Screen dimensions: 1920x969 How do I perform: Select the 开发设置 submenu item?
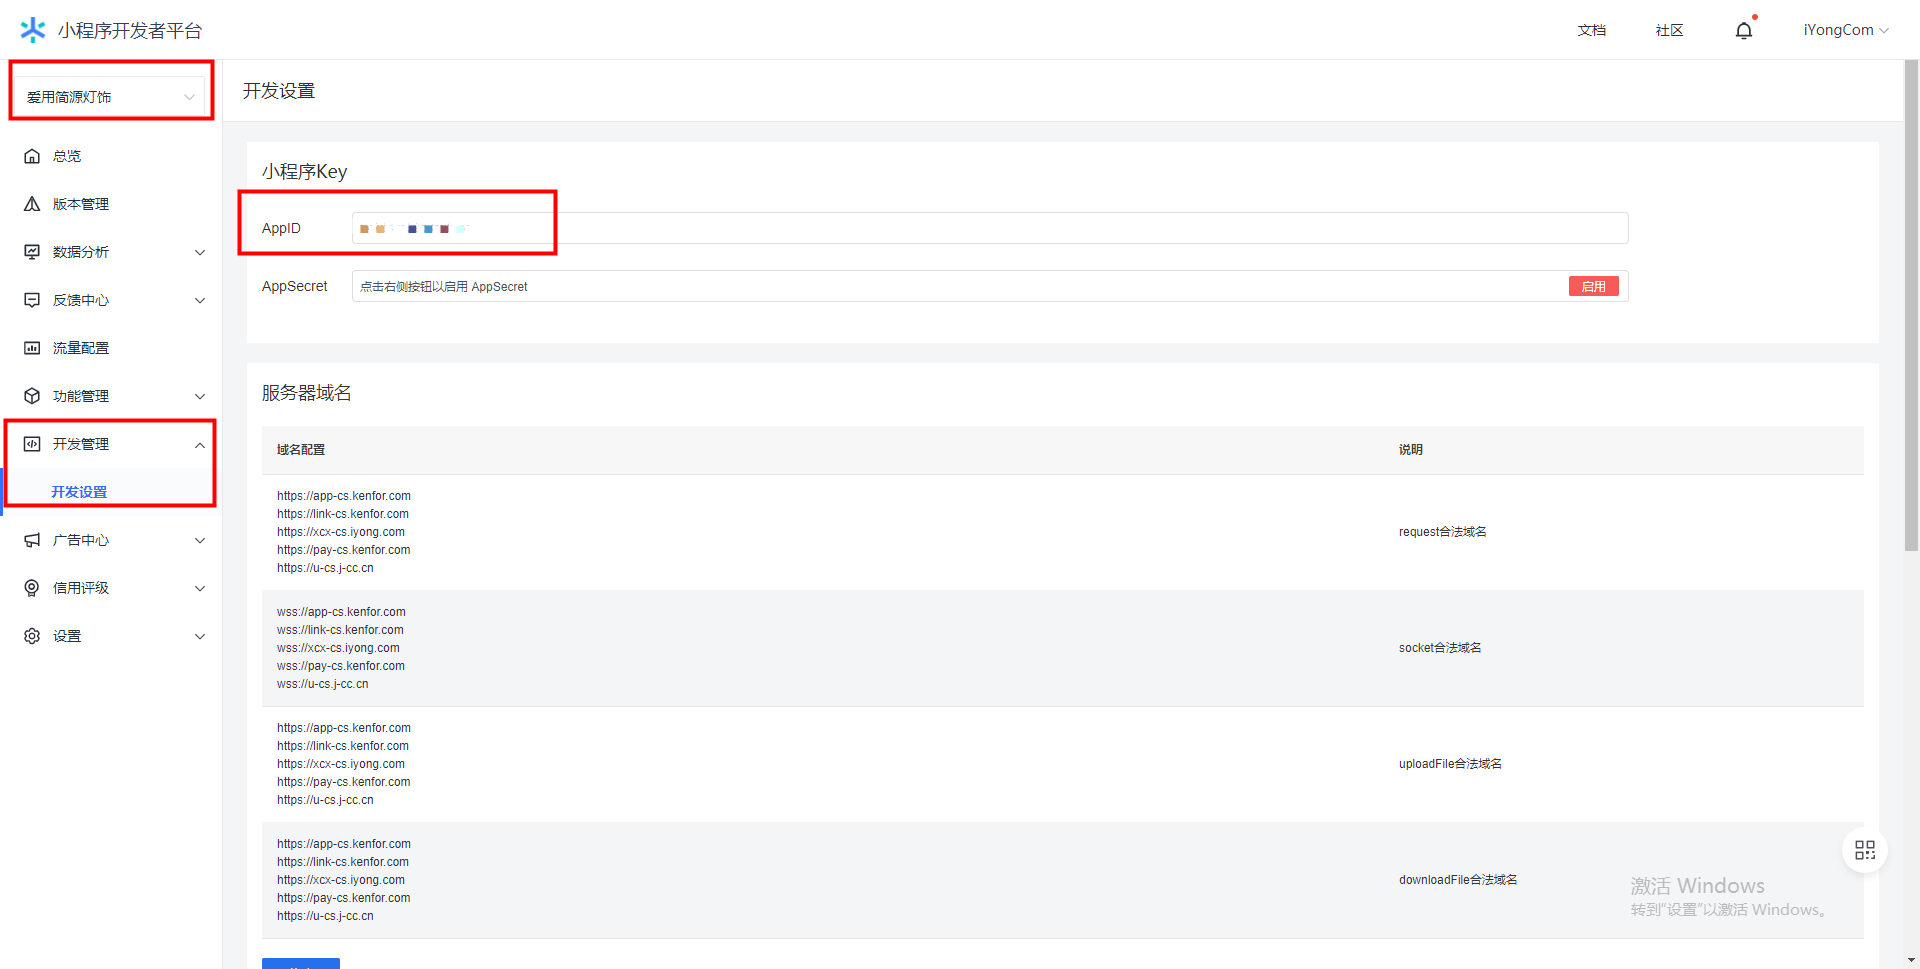(x=79, y=492)
